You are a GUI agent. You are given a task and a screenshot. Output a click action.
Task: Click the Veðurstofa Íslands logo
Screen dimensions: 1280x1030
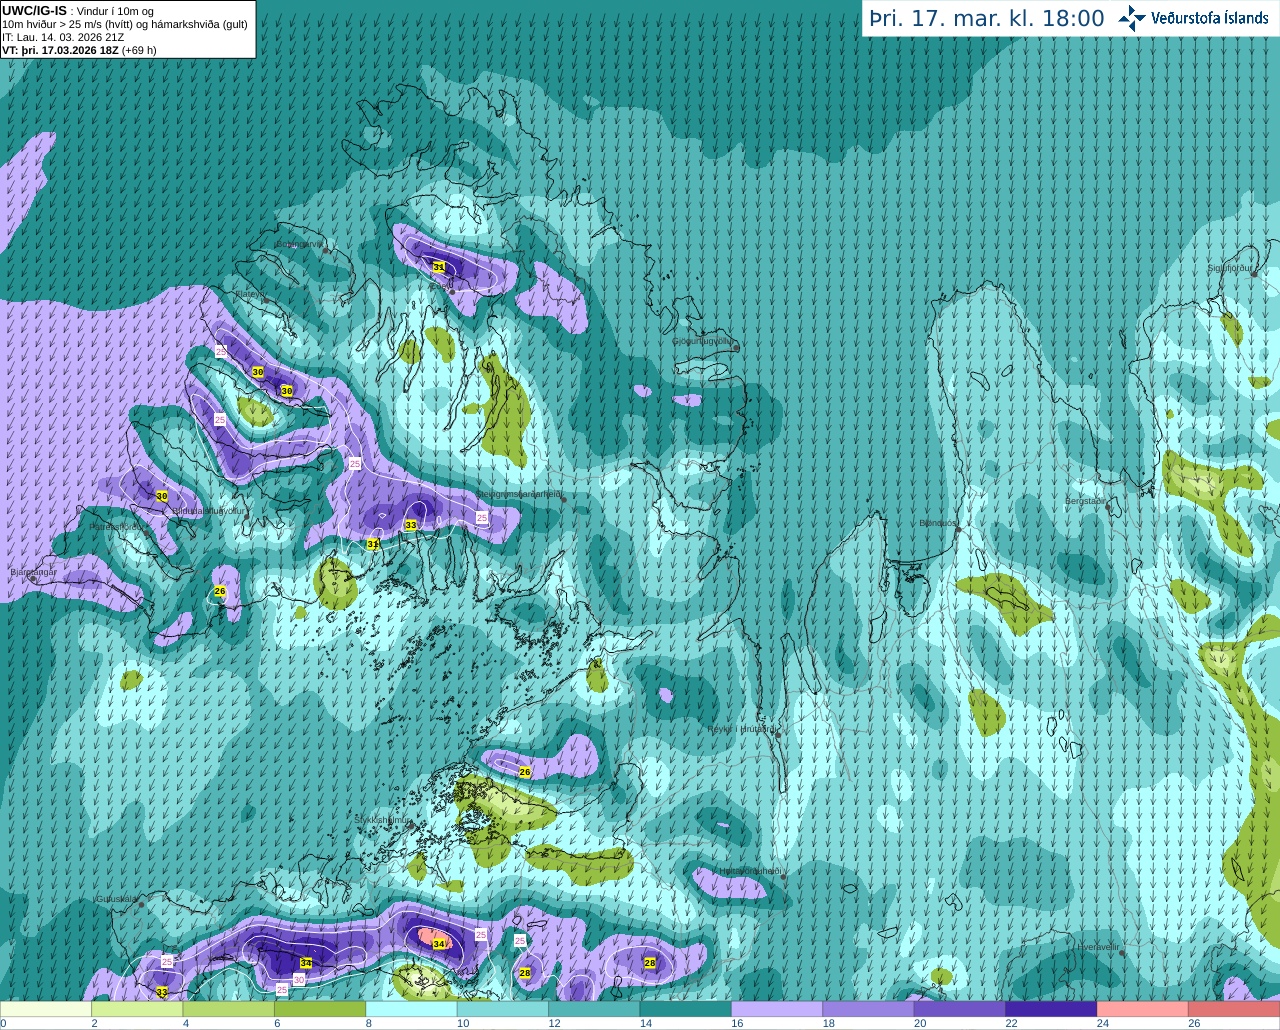pyautogui.click(x=1194, y=18)
